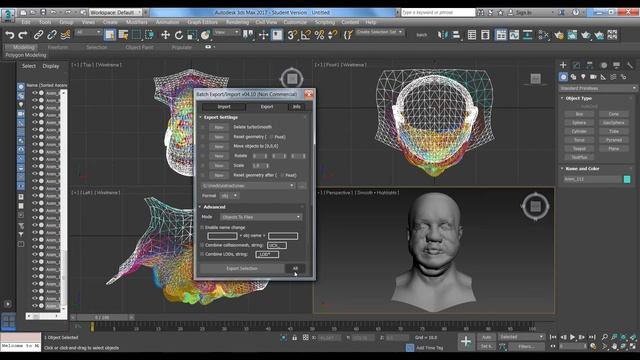Image resolution: width=640 pixels, height=360 pixels.
Task: Open the Curve Editor icon
Action: (514, 35)
